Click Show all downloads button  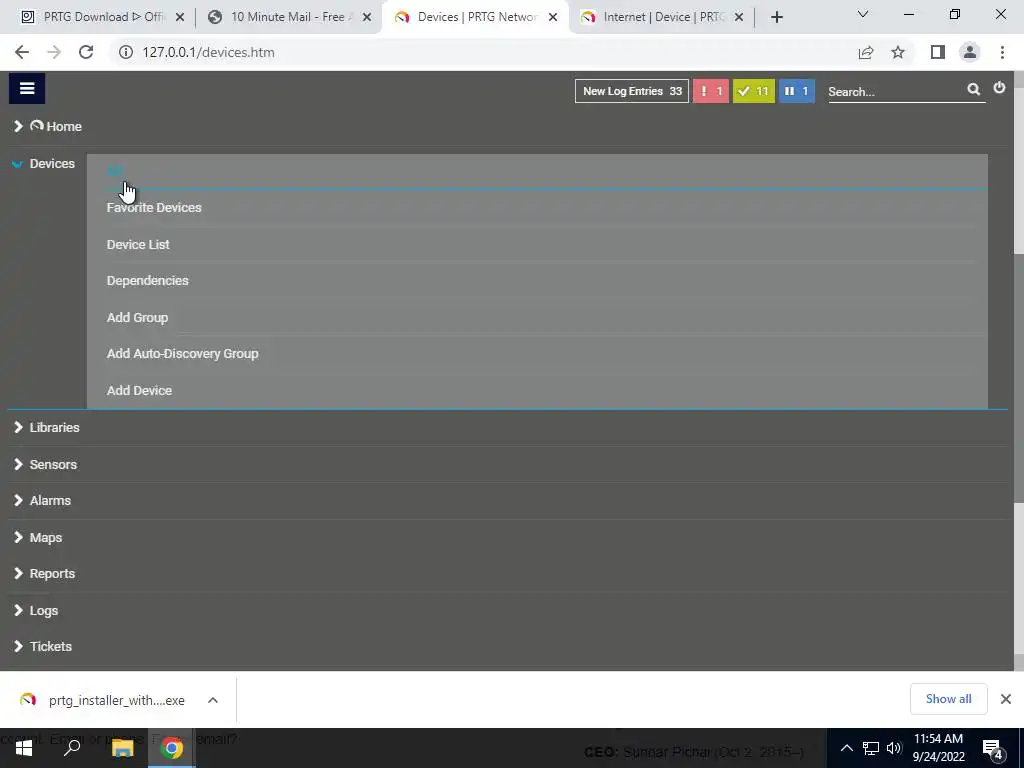pos(948,699)
